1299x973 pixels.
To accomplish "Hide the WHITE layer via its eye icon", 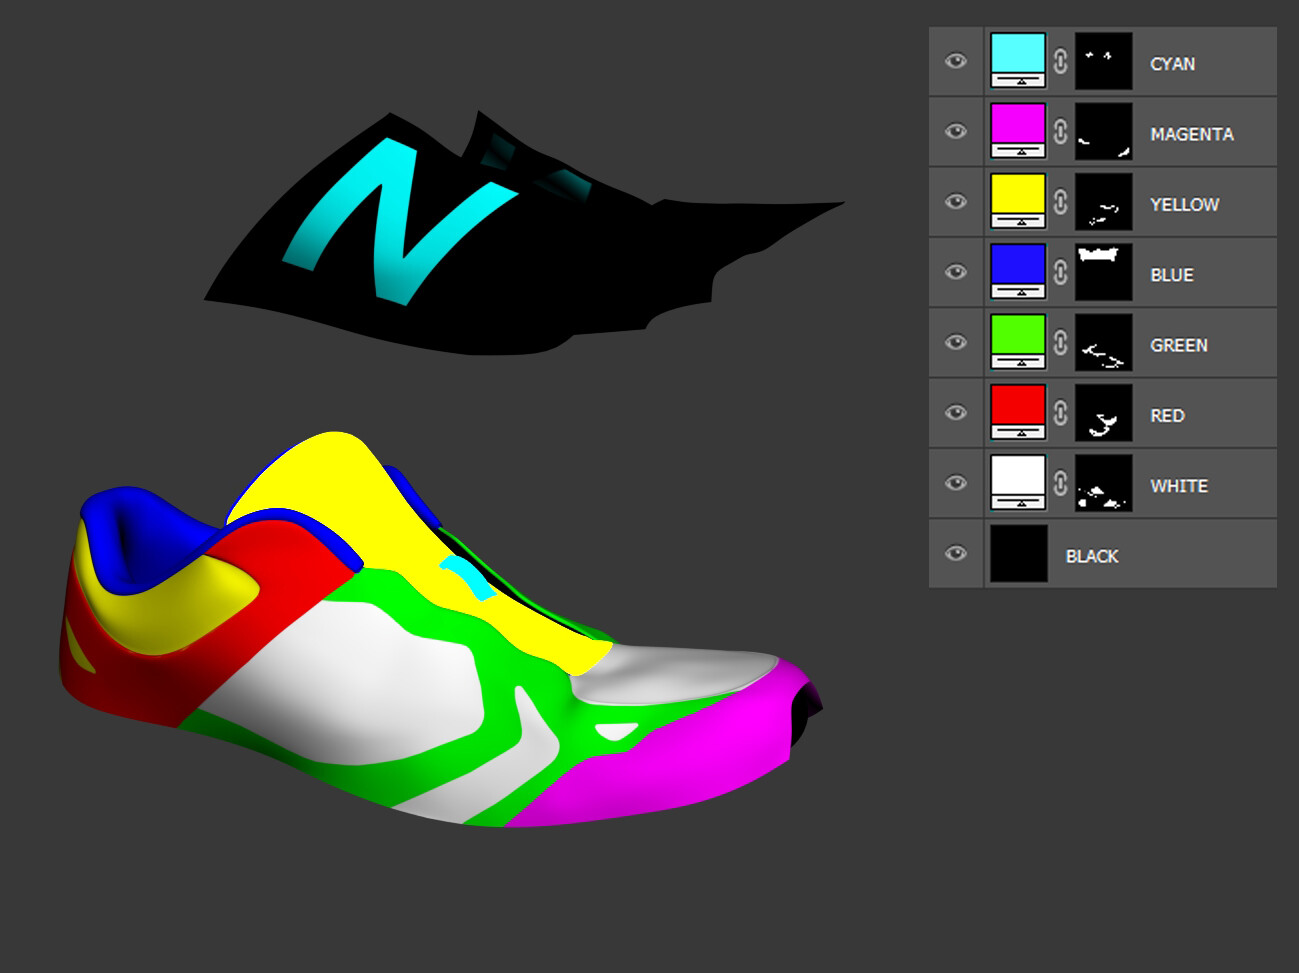I will point(956,483).
